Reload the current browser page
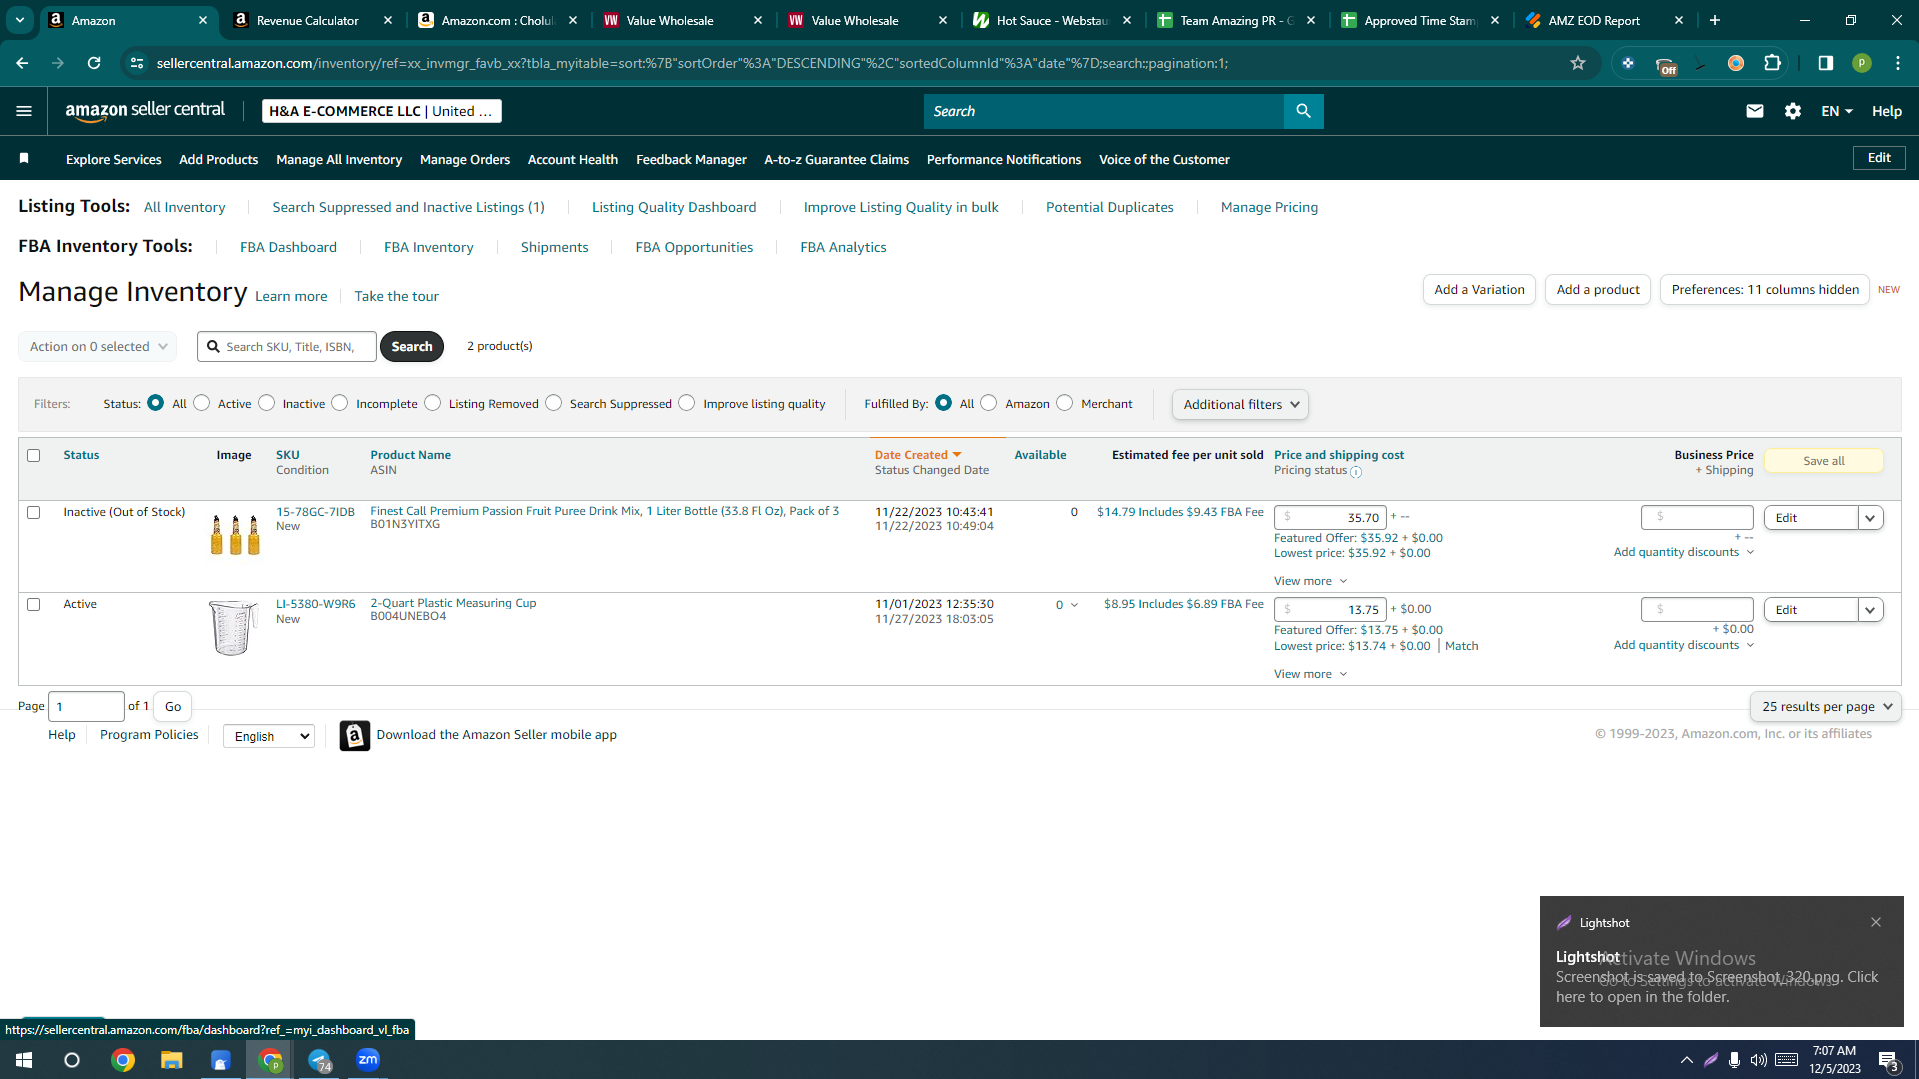 pos(94,63)
